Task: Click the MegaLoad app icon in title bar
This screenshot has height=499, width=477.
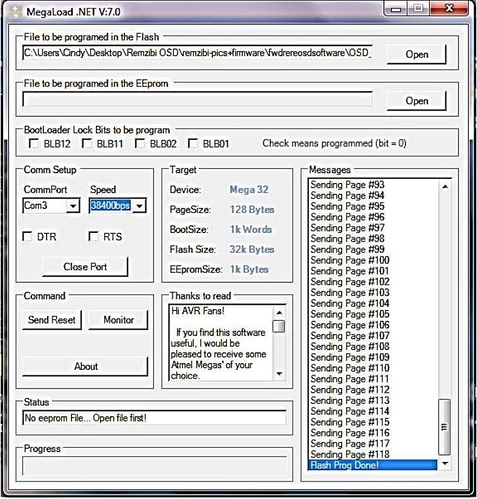Action: coord(15,12)
